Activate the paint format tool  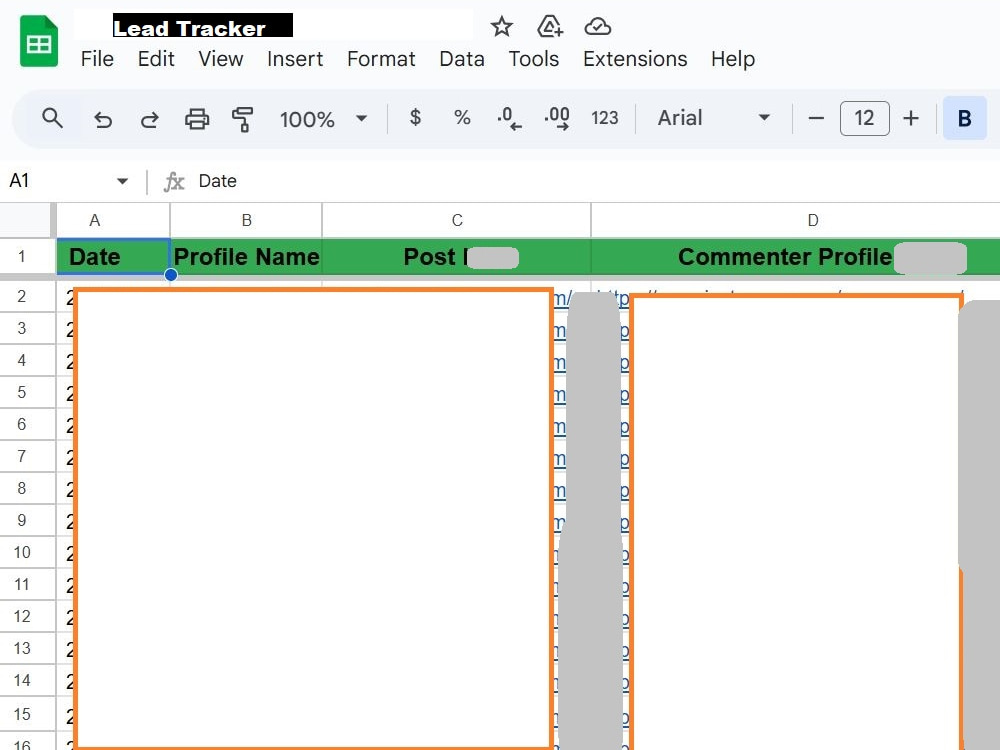[242, 119]
